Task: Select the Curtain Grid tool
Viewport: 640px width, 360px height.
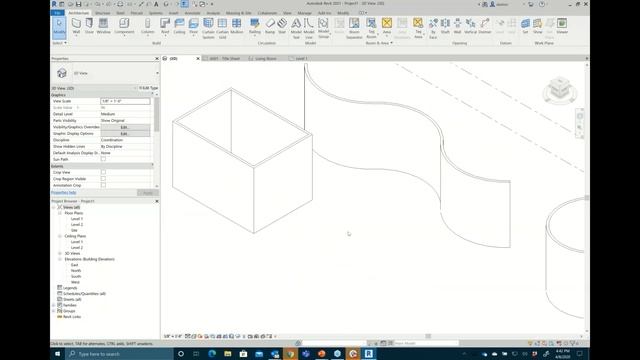Action: tap(222, 28)
